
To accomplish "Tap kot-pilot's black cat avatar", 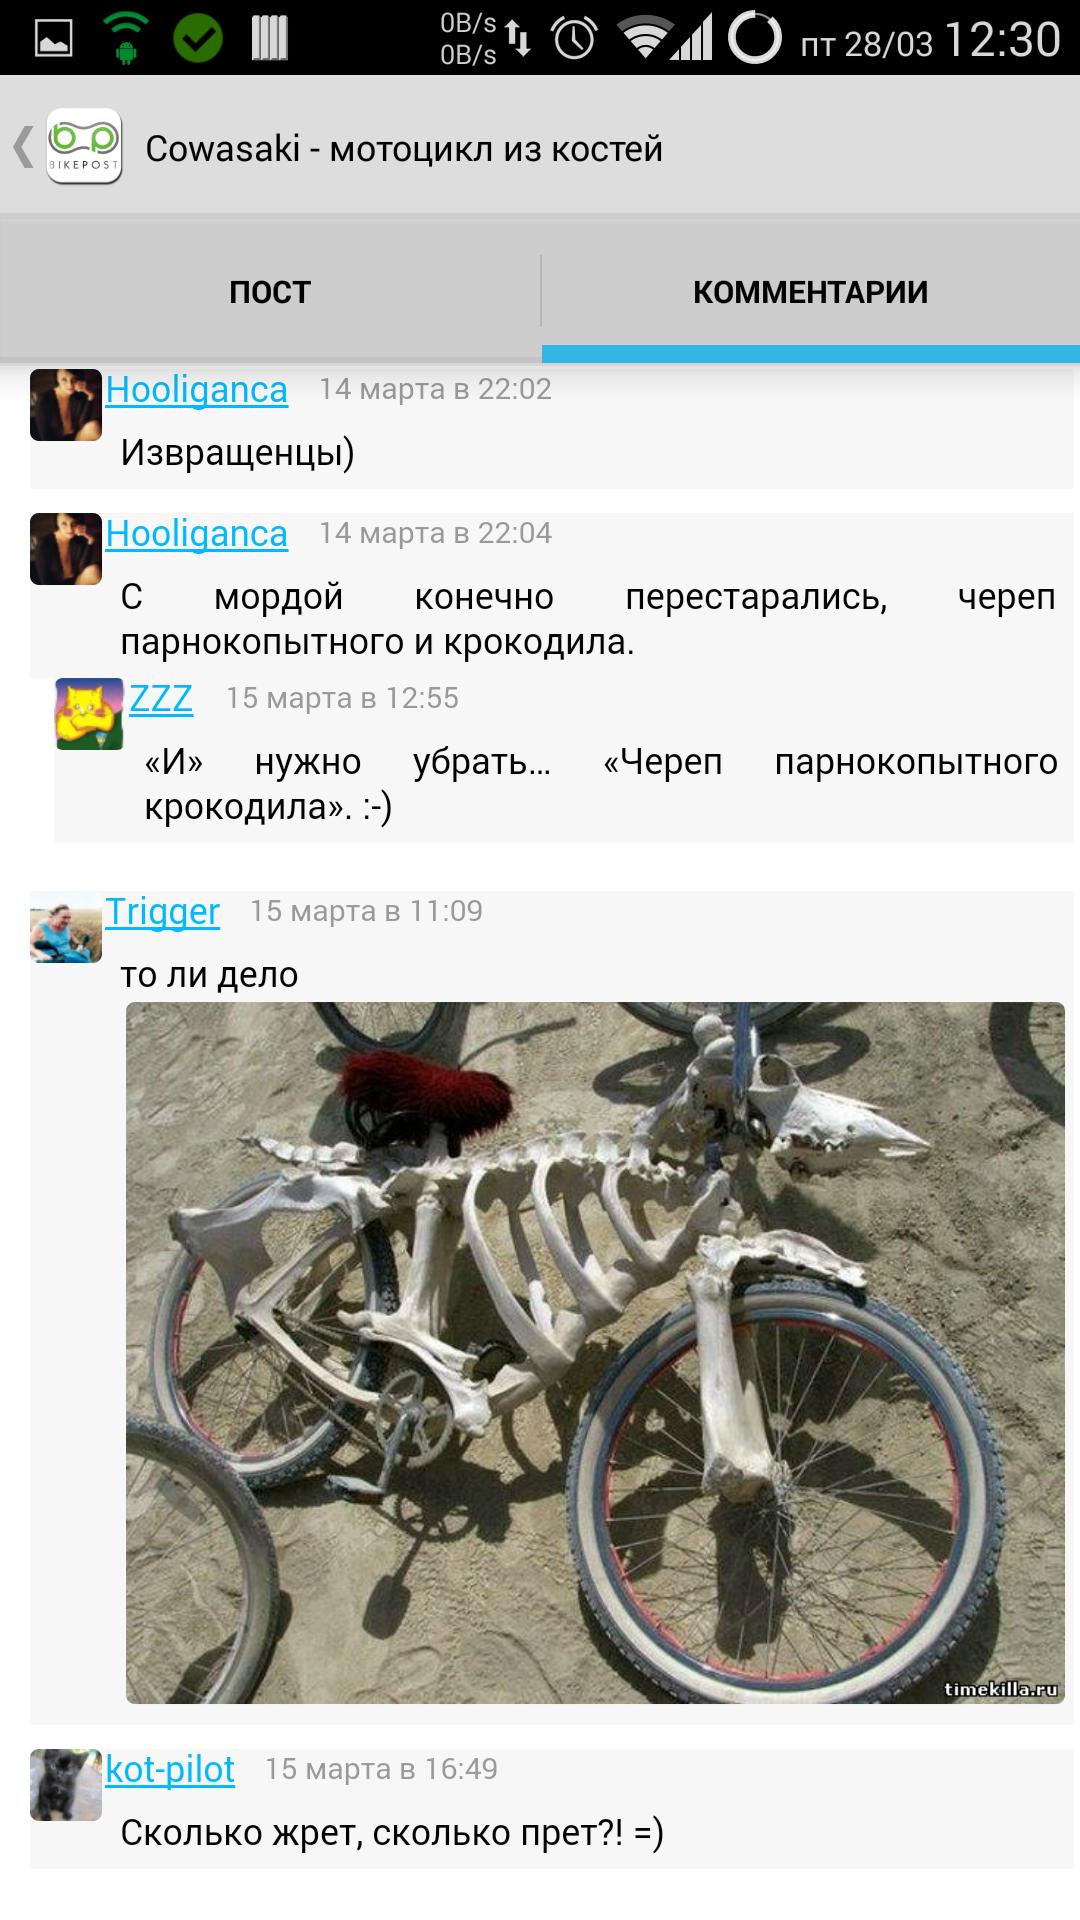I will [66, 1785].
